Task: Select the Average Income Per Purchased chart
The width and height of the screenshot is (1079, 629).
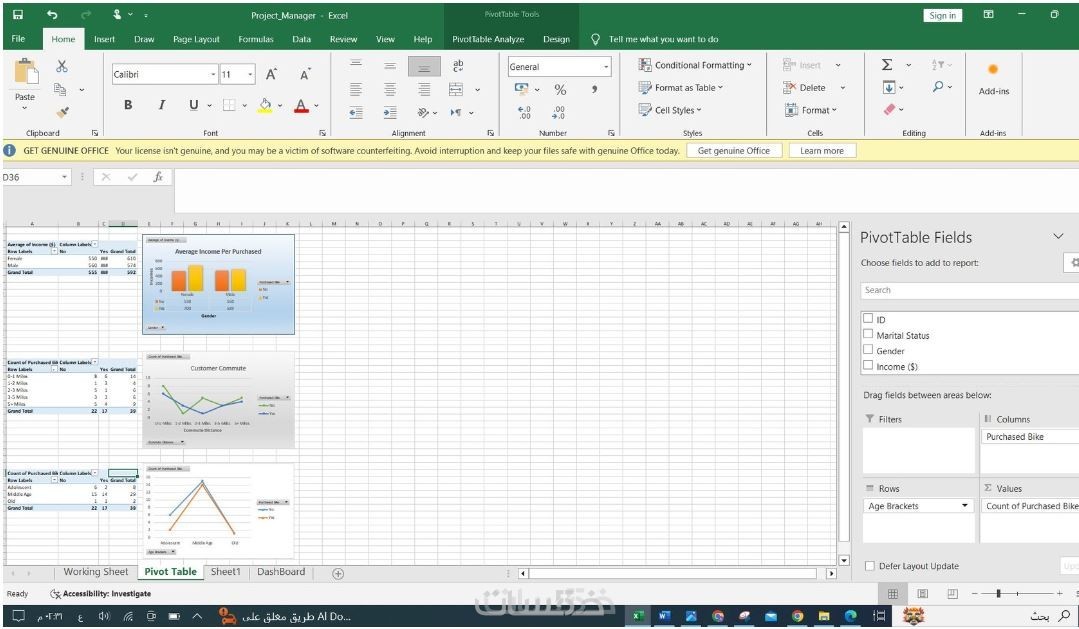Action: [218, 284]
